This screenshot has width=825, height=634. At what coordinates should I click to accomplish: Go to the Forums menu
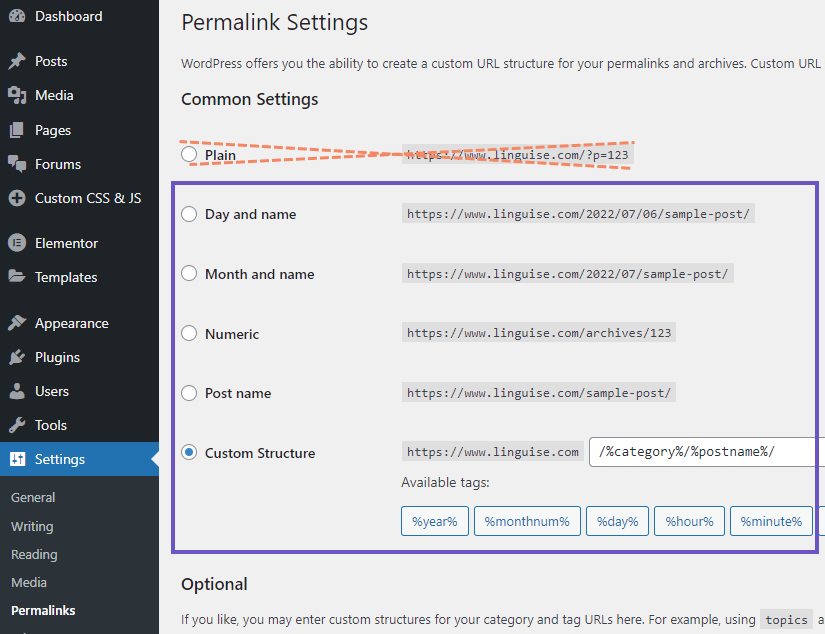(58, 164)
